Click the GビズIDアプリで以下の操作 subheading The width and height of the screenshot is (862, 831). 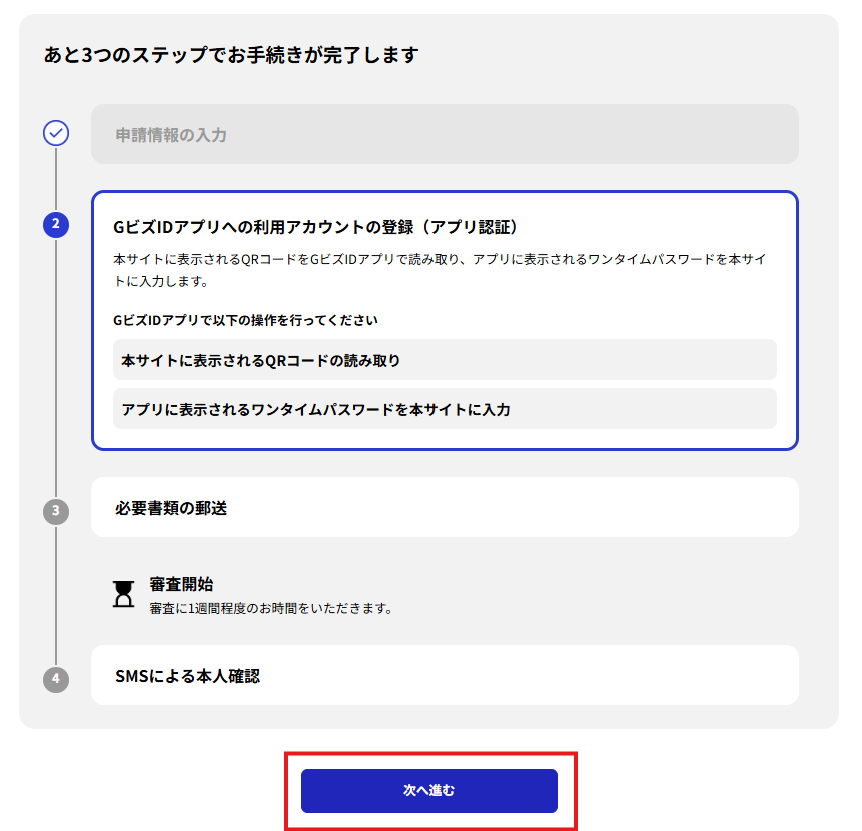click(245, 320)
